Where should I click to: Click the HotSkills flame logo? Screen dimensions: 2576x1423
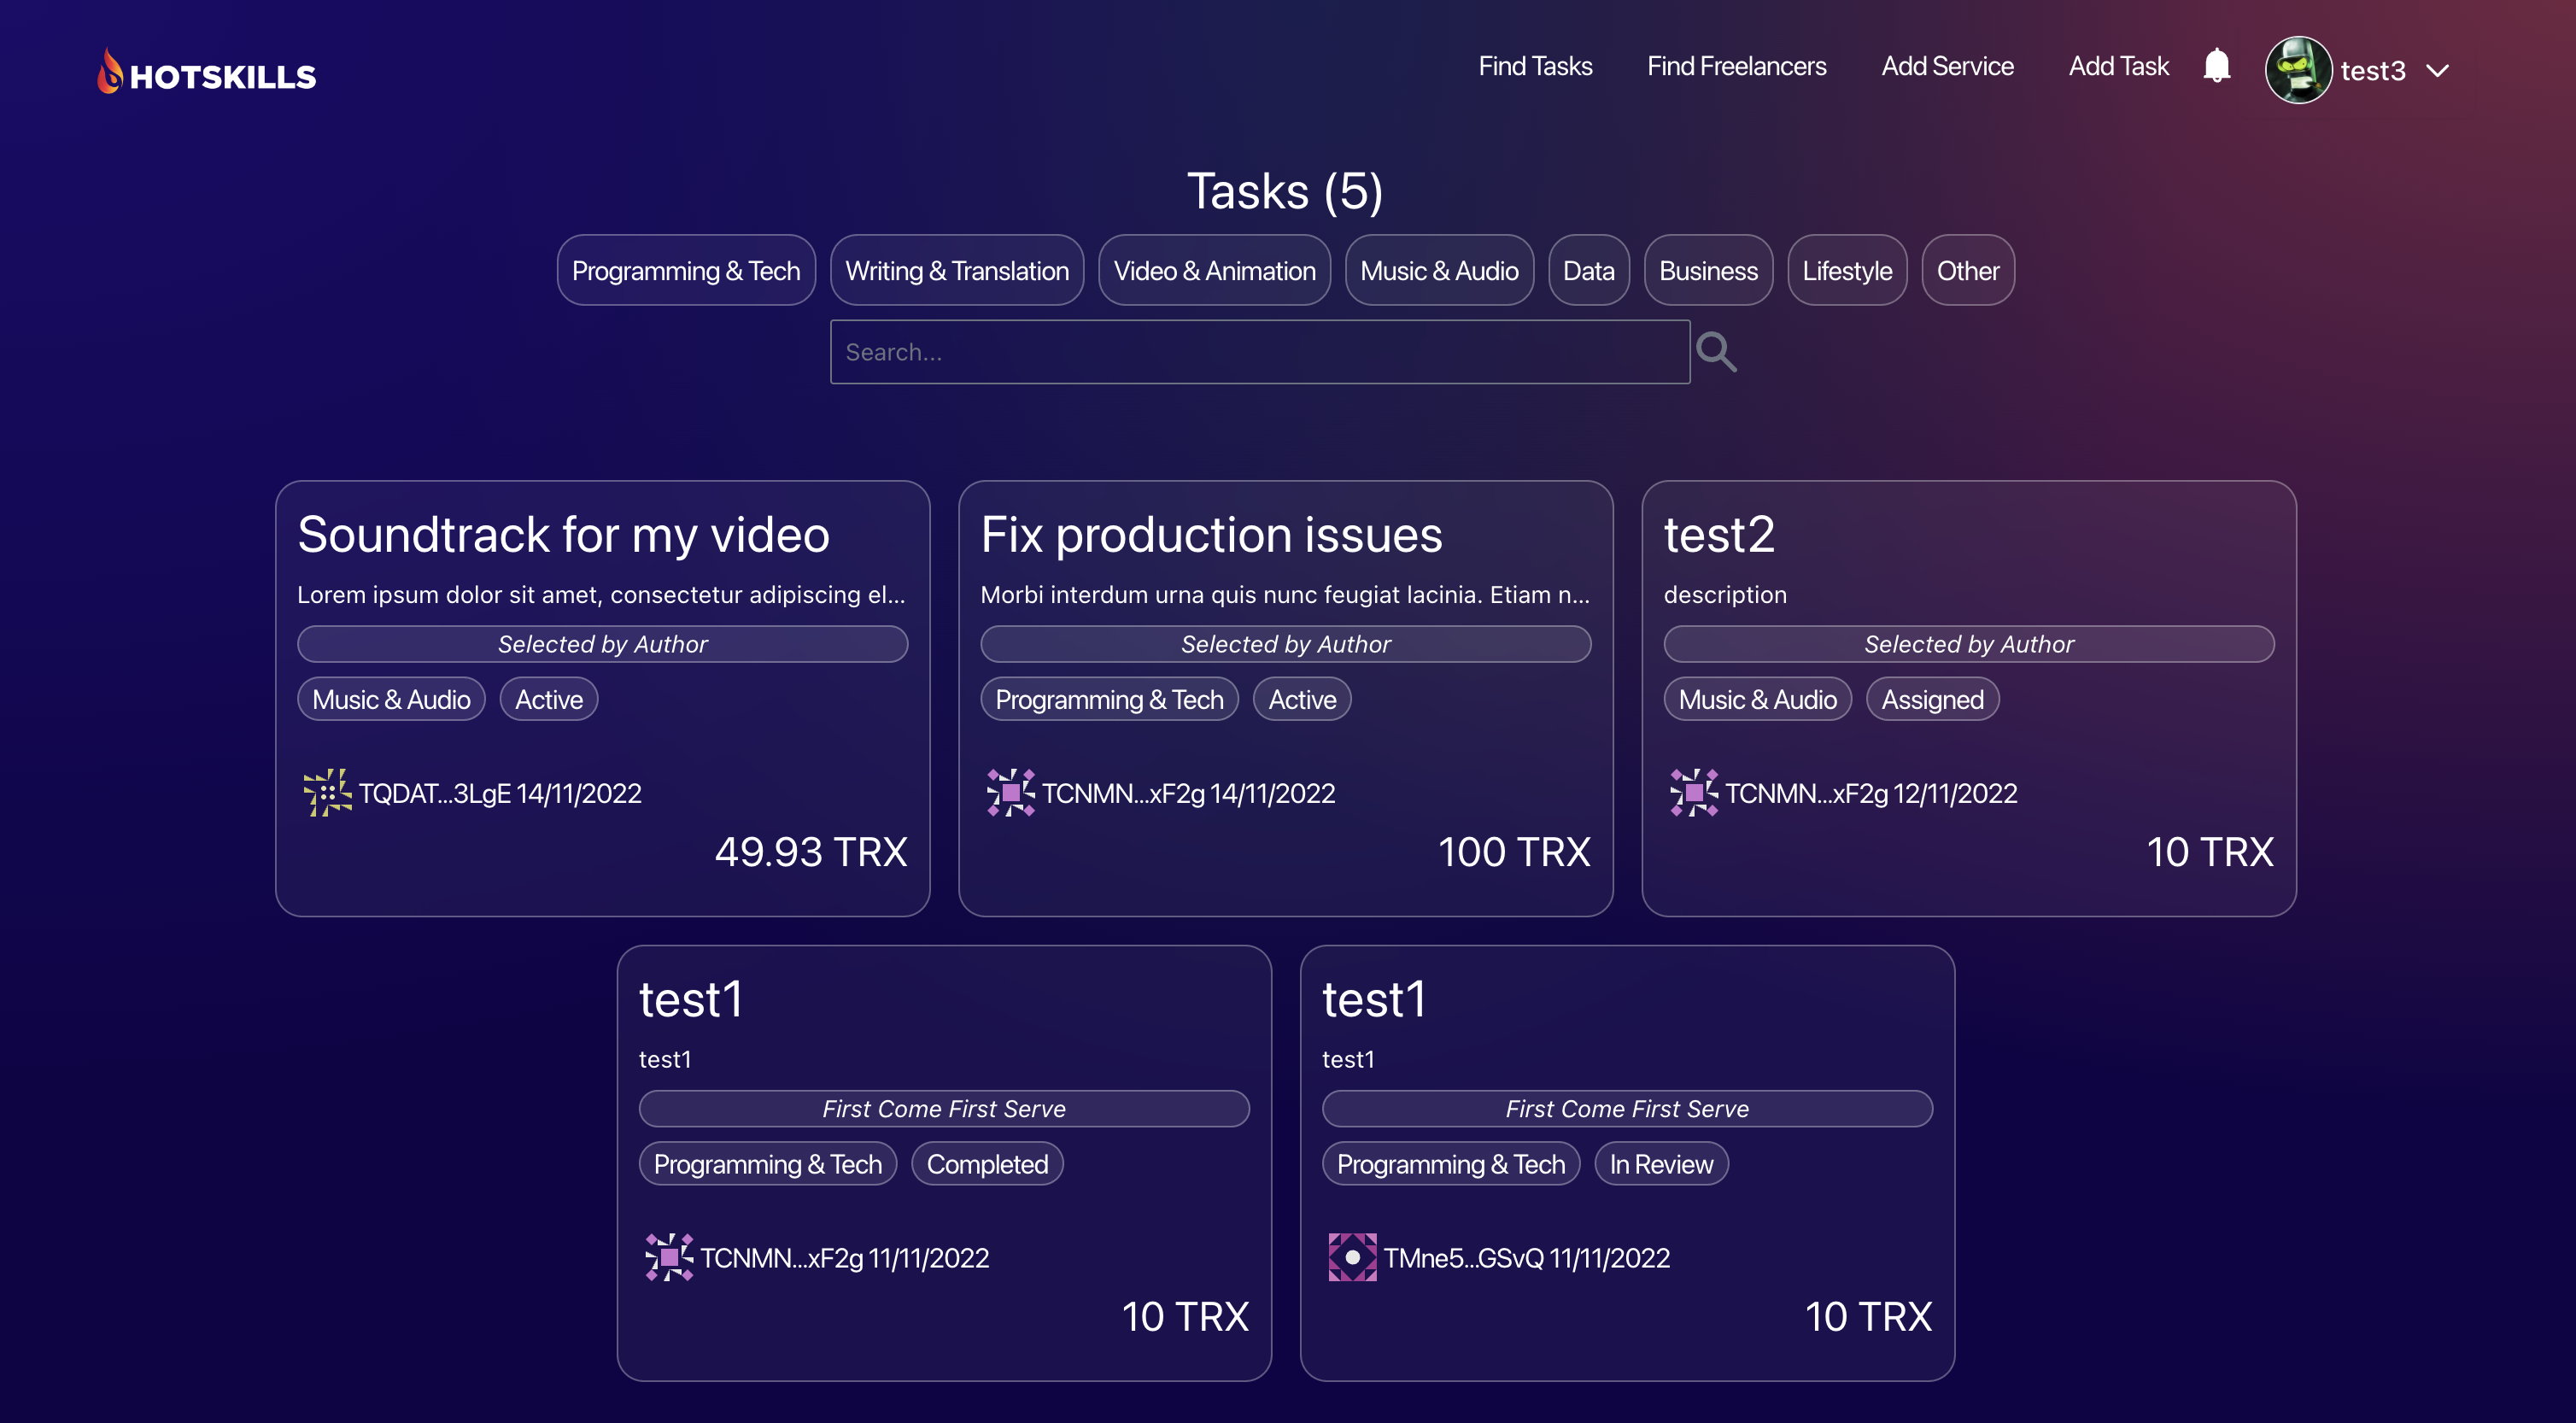[x=110, y=70]
